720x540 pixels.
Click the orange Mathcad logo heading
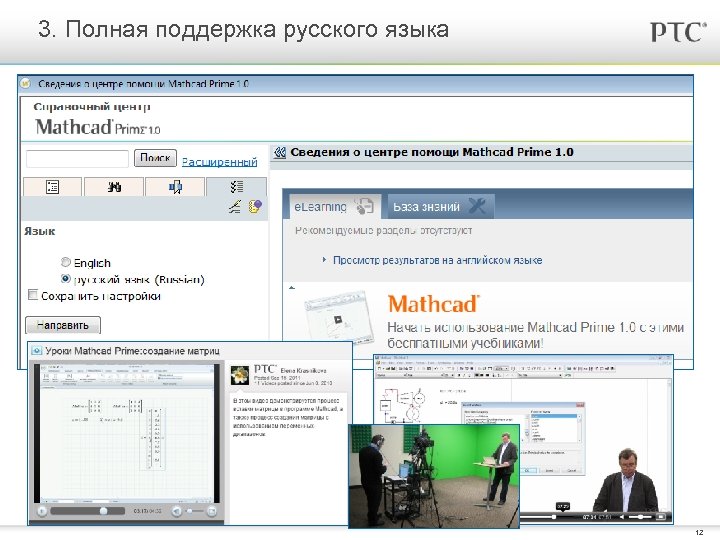click(433, 304)
